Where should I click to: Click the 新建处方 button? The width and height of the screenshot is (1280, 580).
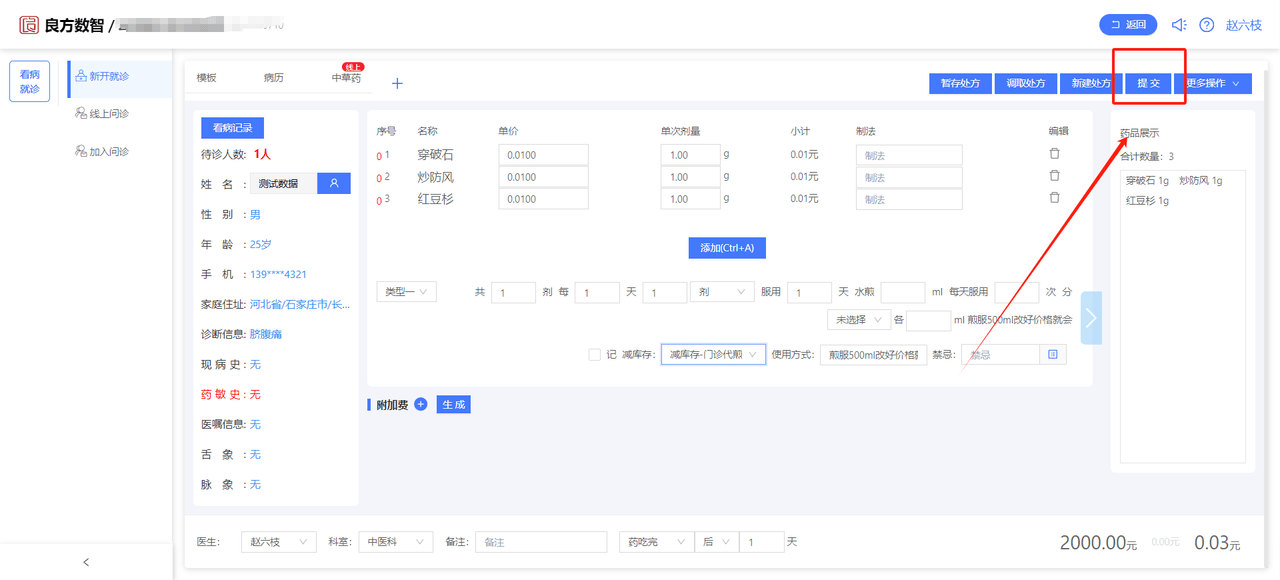pyautogui.click(x=1091, y=84)
